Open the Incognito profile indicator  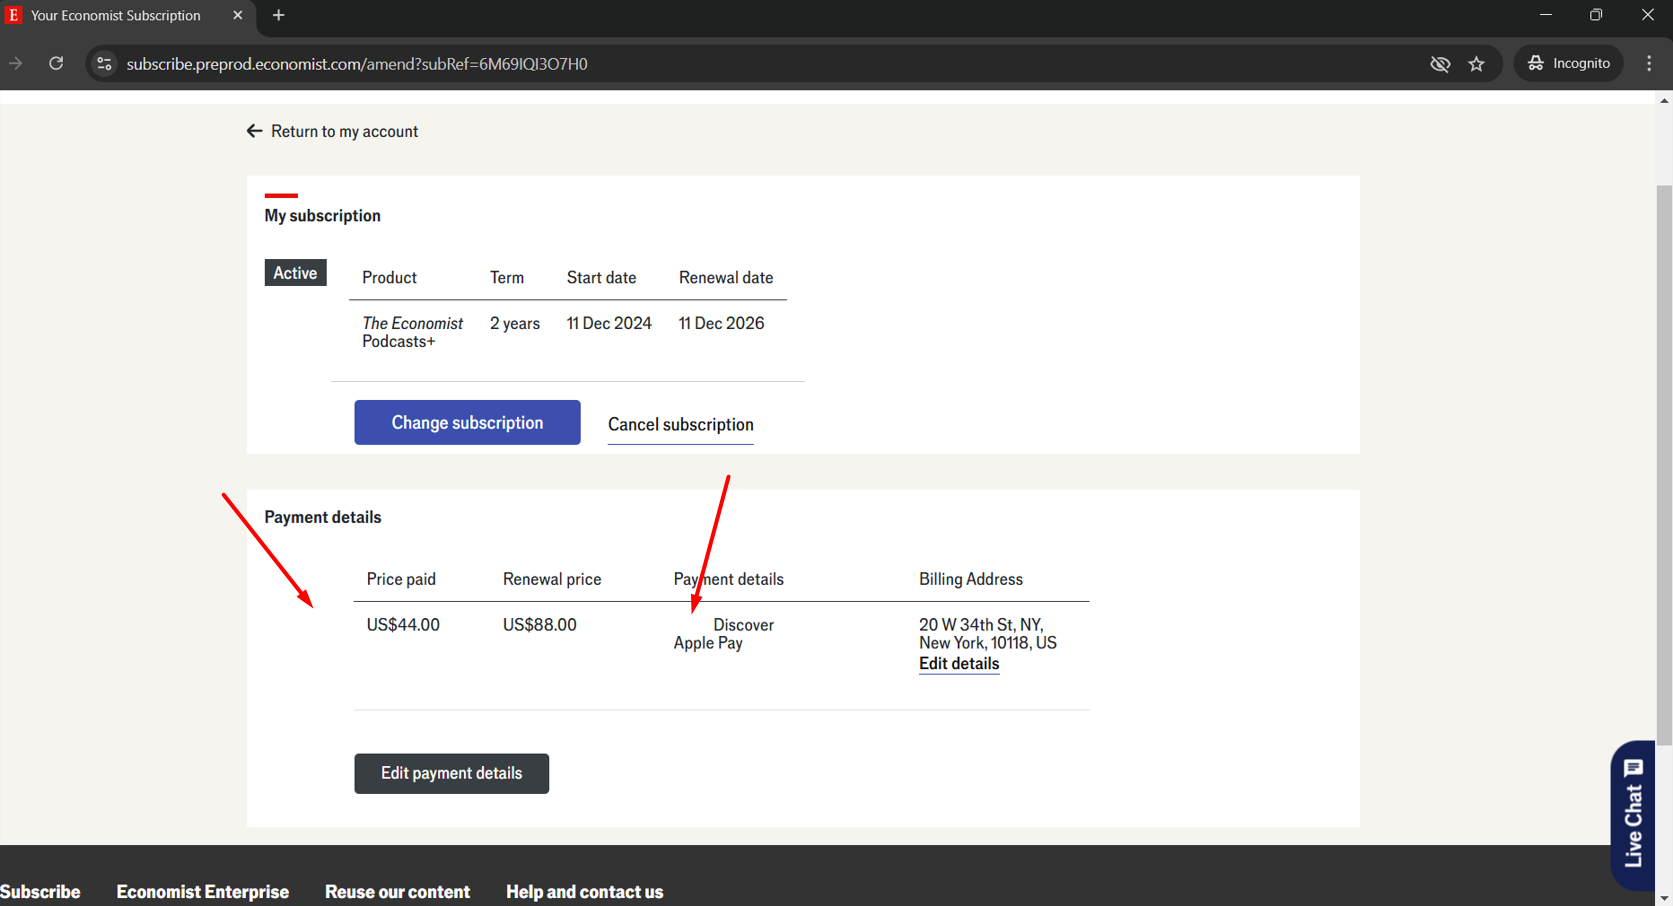click(1568, 63)
